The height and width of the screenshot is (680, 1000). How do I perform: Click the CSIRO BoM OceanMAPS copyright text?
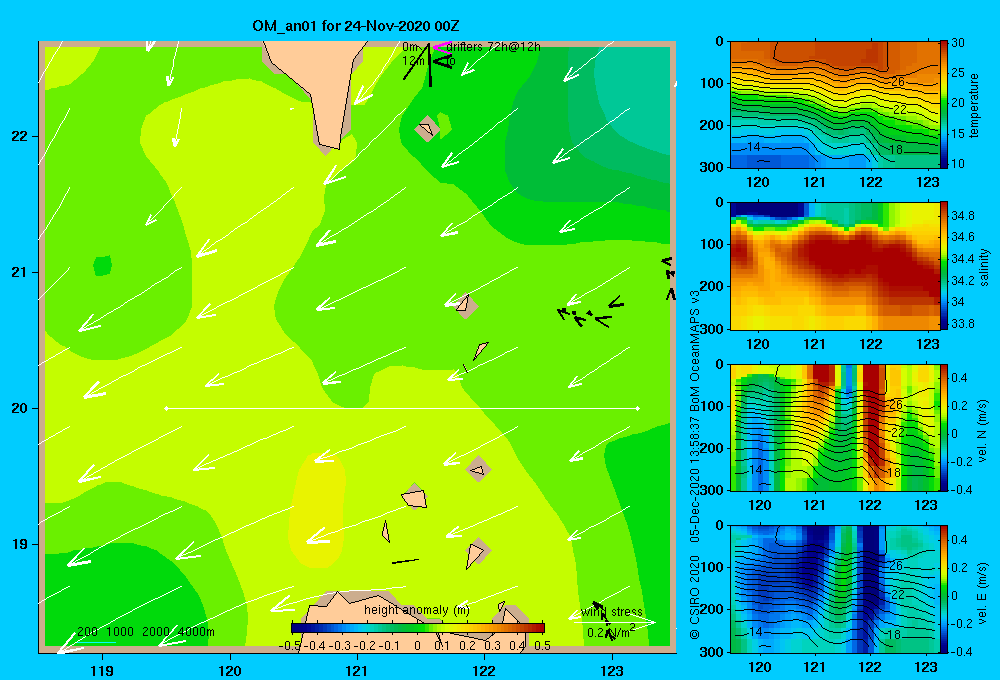[695, 464]
